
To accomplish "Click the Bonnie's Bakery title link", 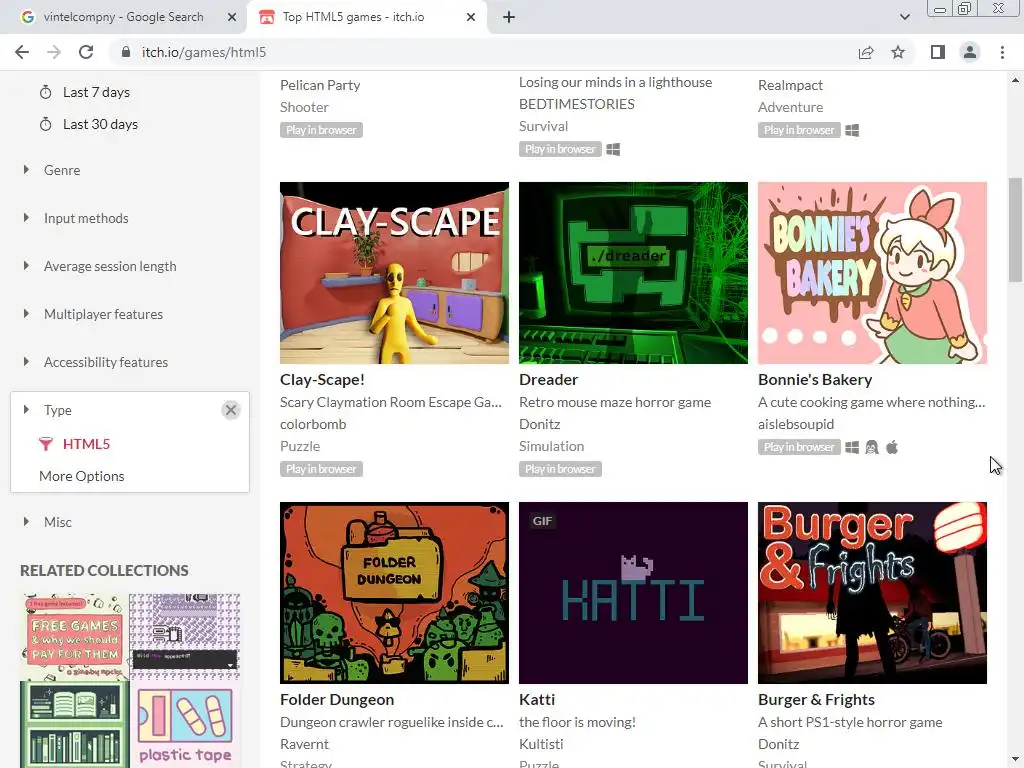I will (x=815, y=379).
